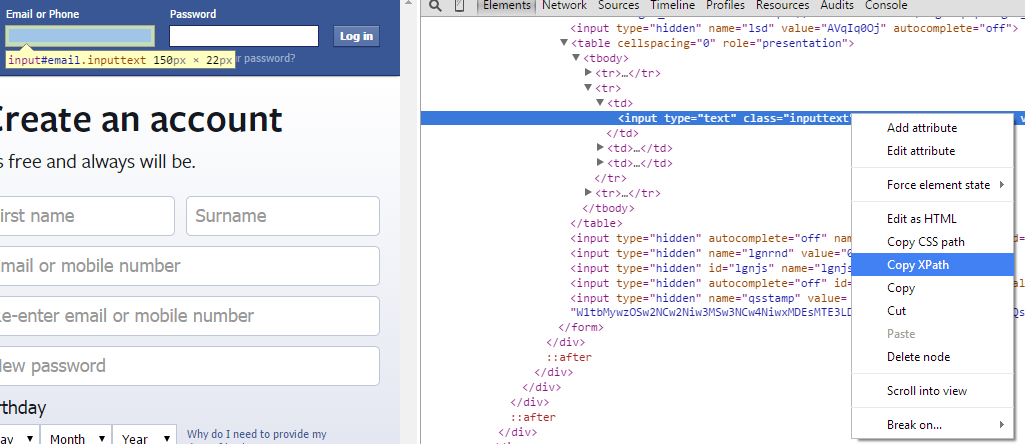Choose Cut from the context menu
This screenshot has height=444, width=1025.
click(x=933, y=311)
